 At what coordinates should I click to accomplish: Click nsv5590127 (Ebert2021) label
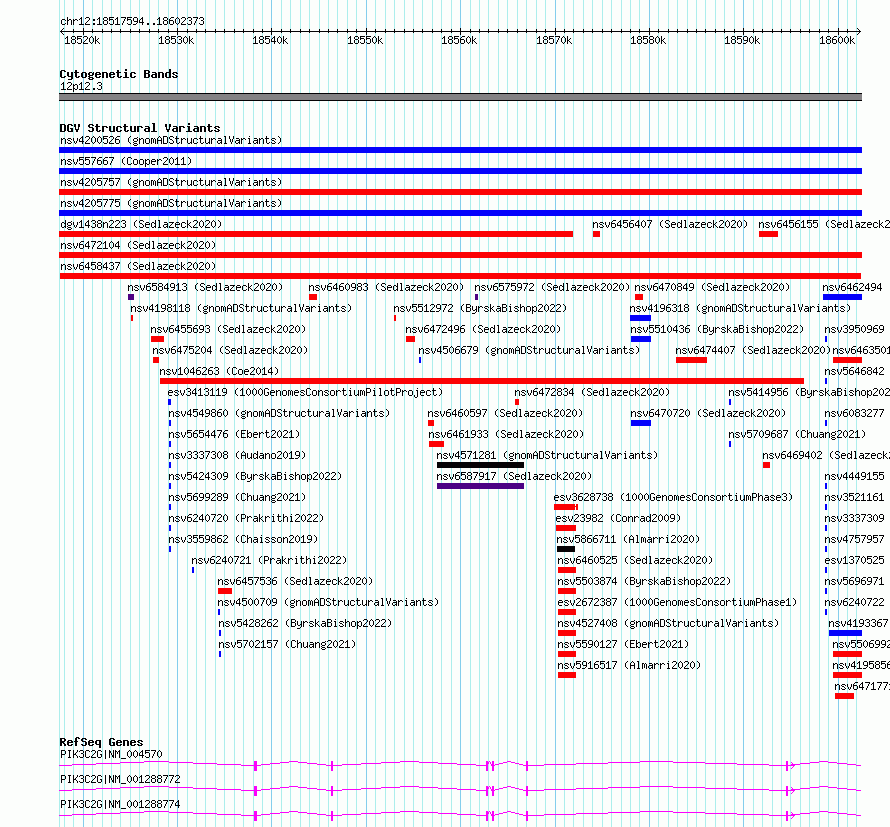(623, 644)
